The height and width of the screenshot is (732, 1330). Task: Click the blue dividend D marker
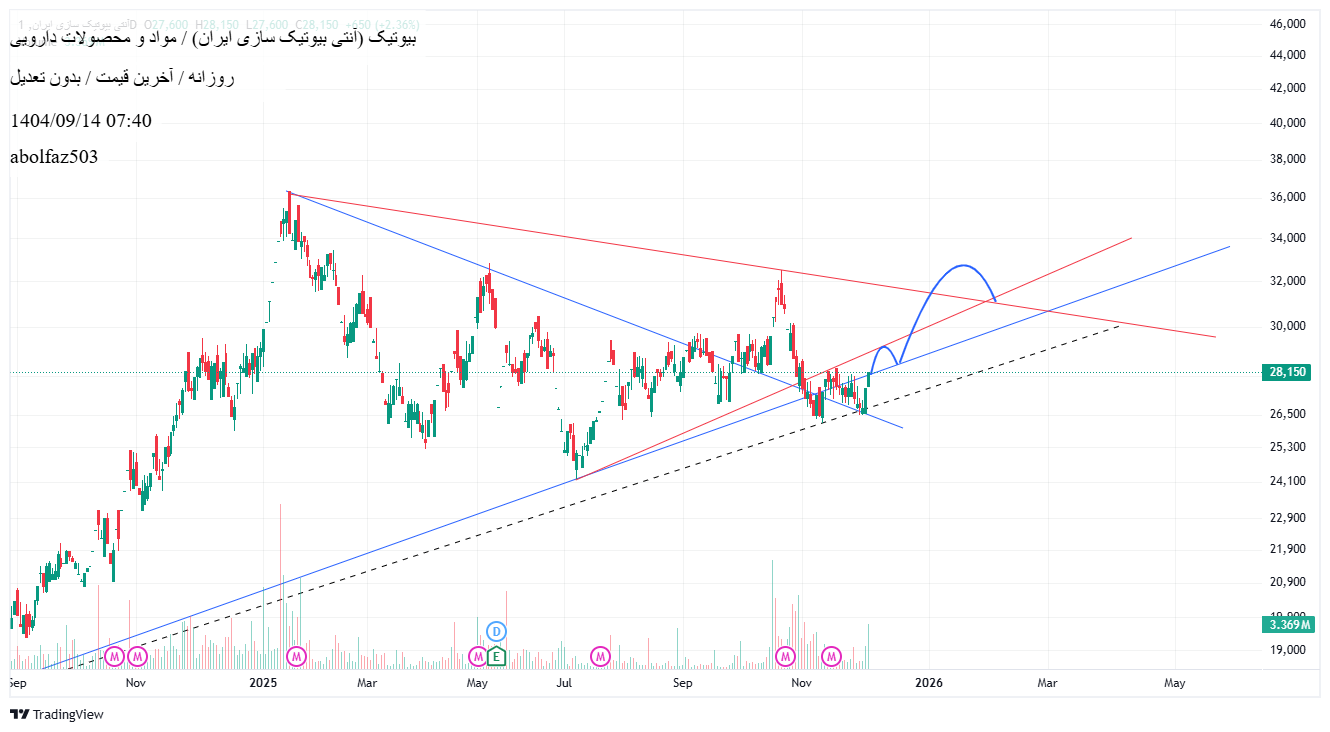496,631
